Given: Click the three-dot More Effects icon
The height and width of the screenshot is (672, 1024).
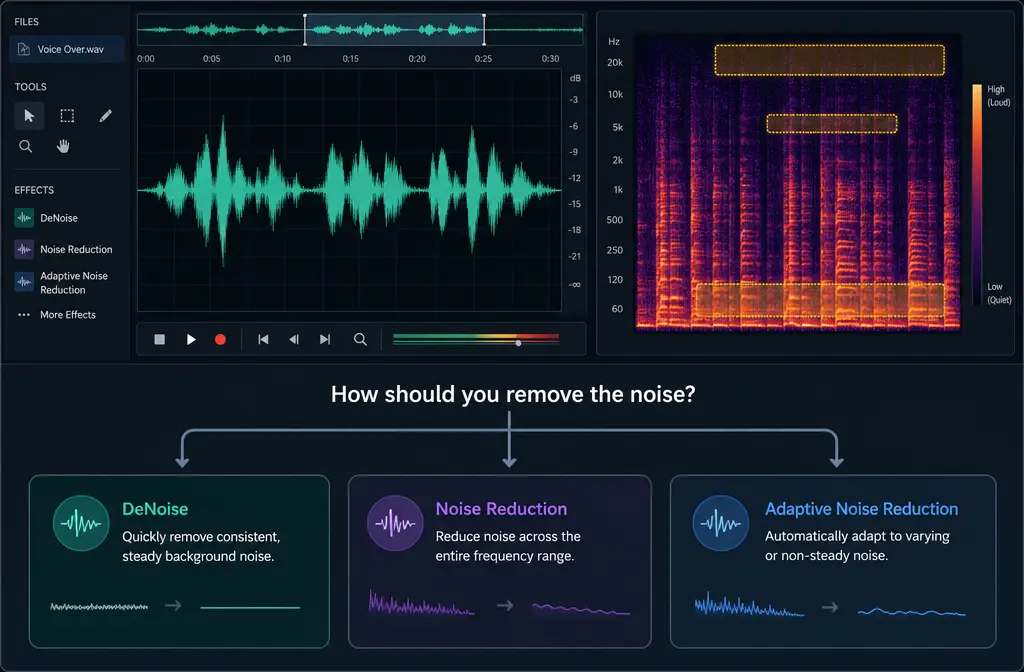Looking at the screenshot, I should click(x=24, y=315).
